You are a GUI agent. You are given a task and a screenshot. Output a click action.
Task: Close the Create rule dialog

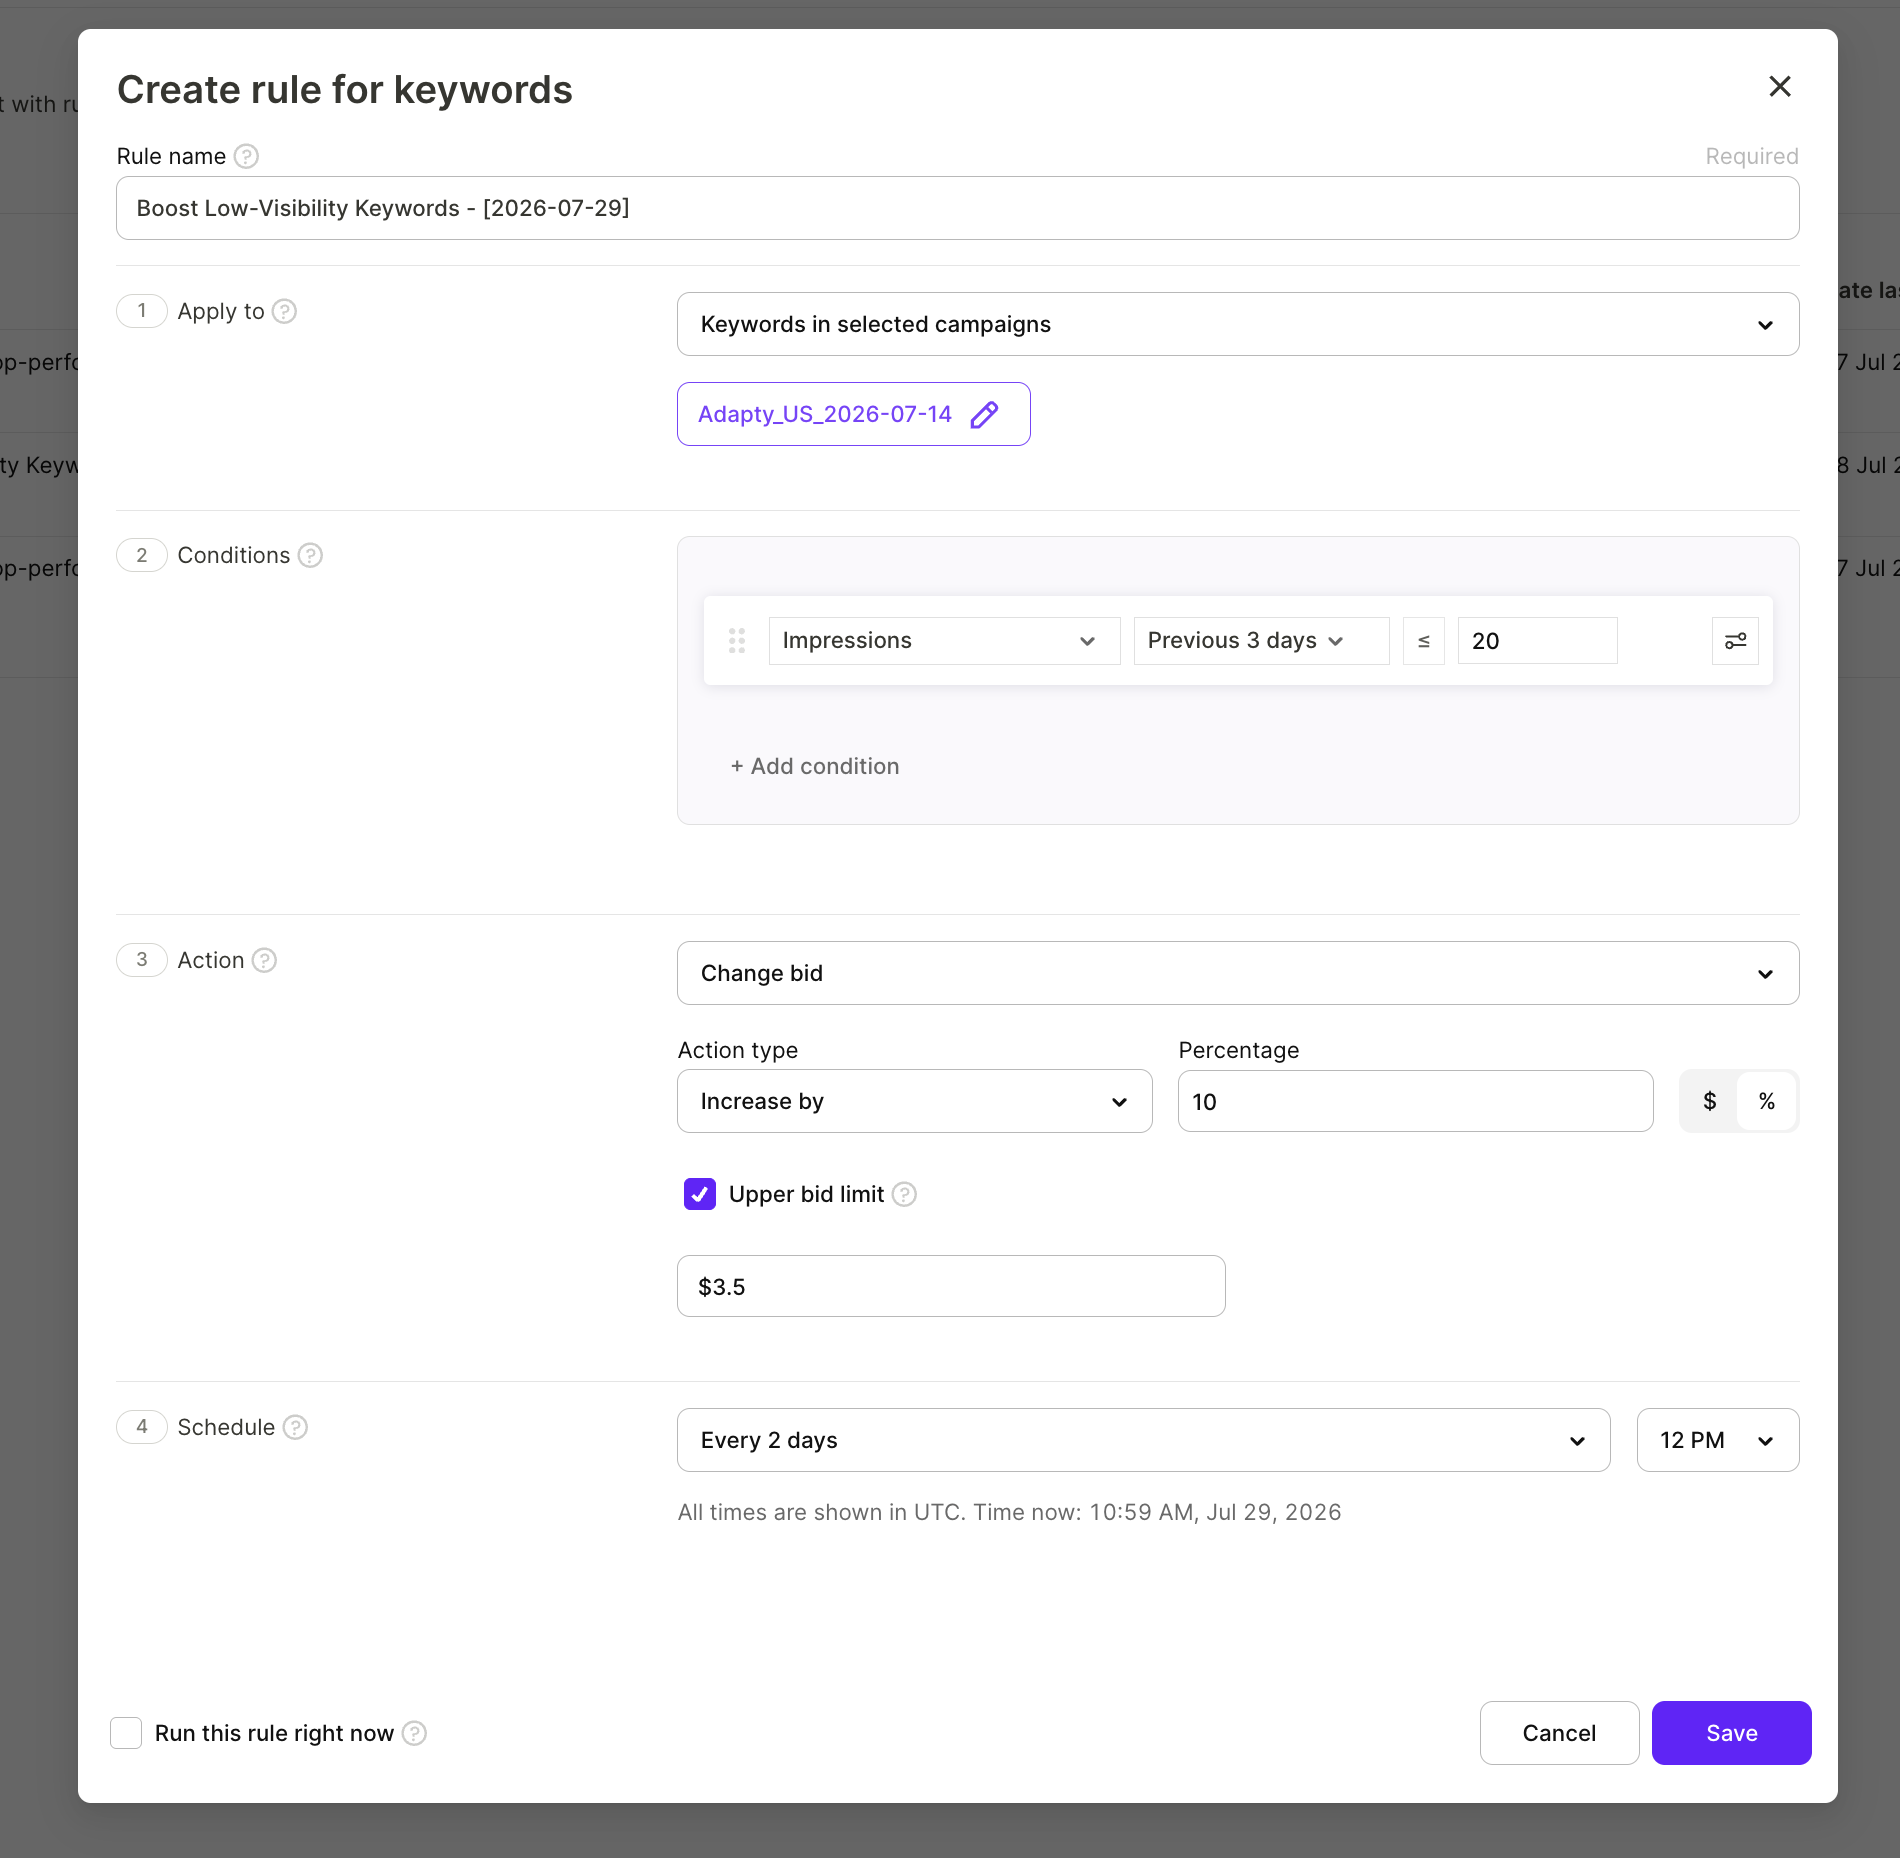coord(1779,87)
